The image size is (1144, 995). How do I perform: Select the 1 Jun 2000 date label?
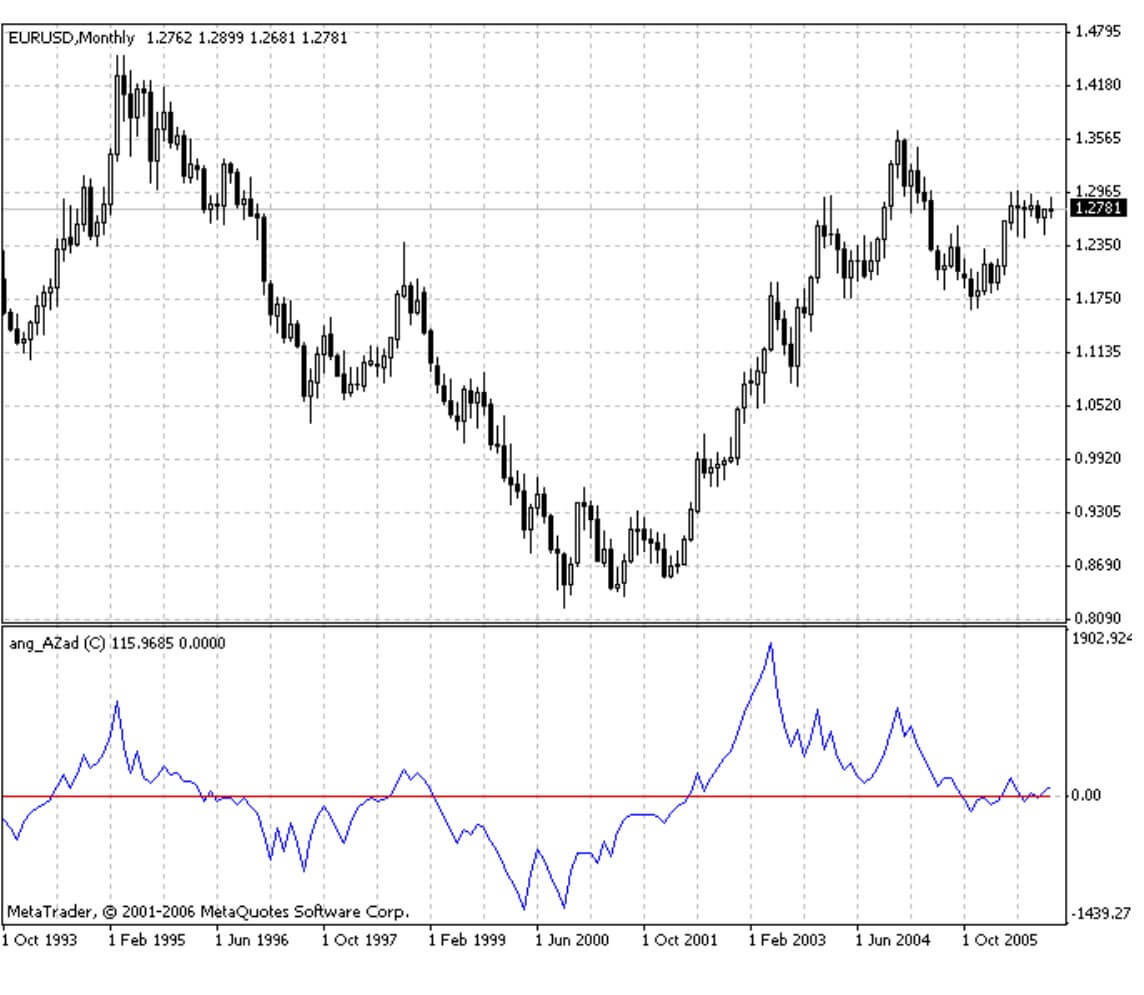click(x=574, y=940)
